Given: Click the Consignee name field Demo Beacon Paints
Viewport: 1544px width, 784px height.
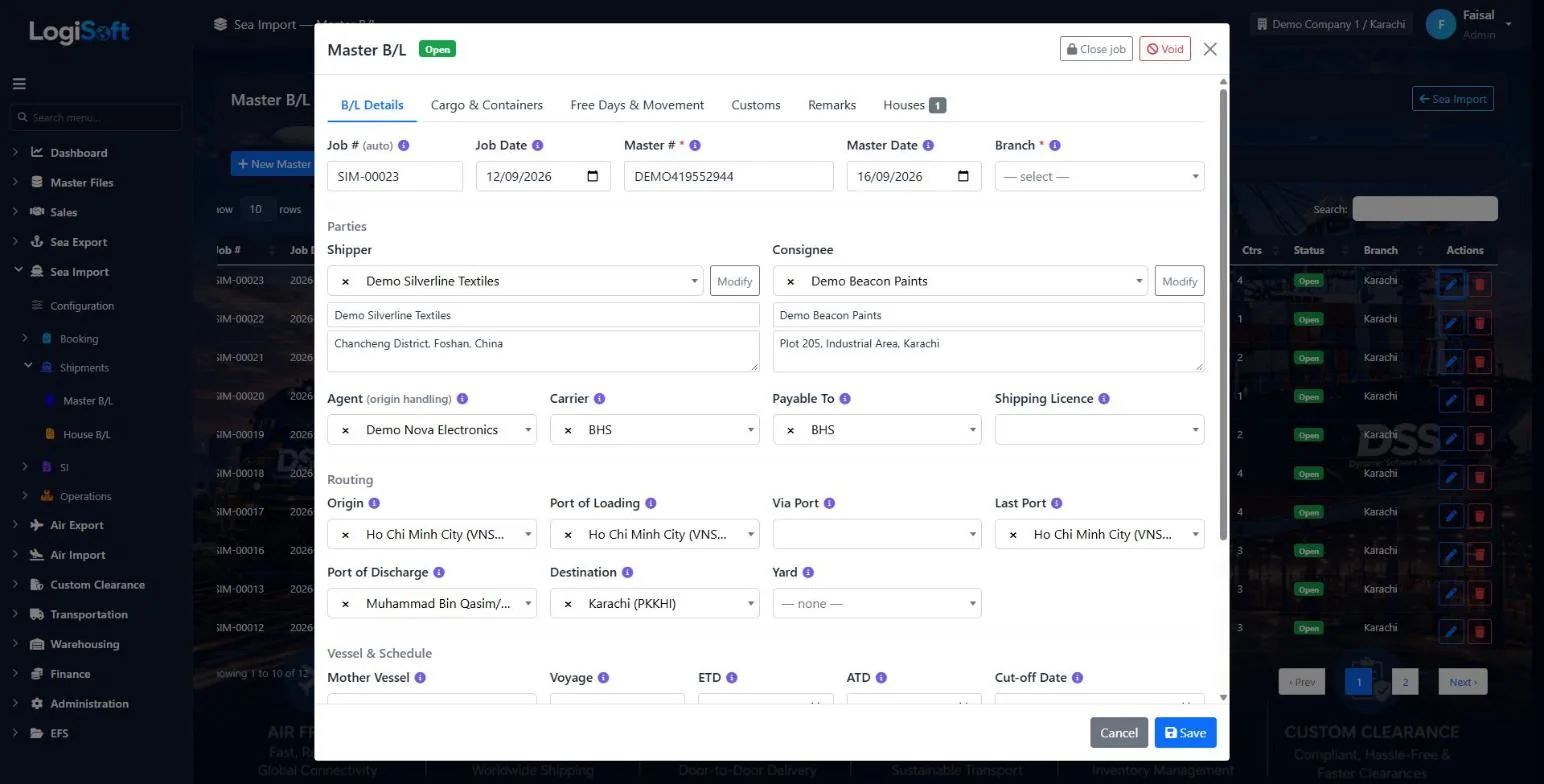Looking at the screenshot, I should [x=988, y=315].
